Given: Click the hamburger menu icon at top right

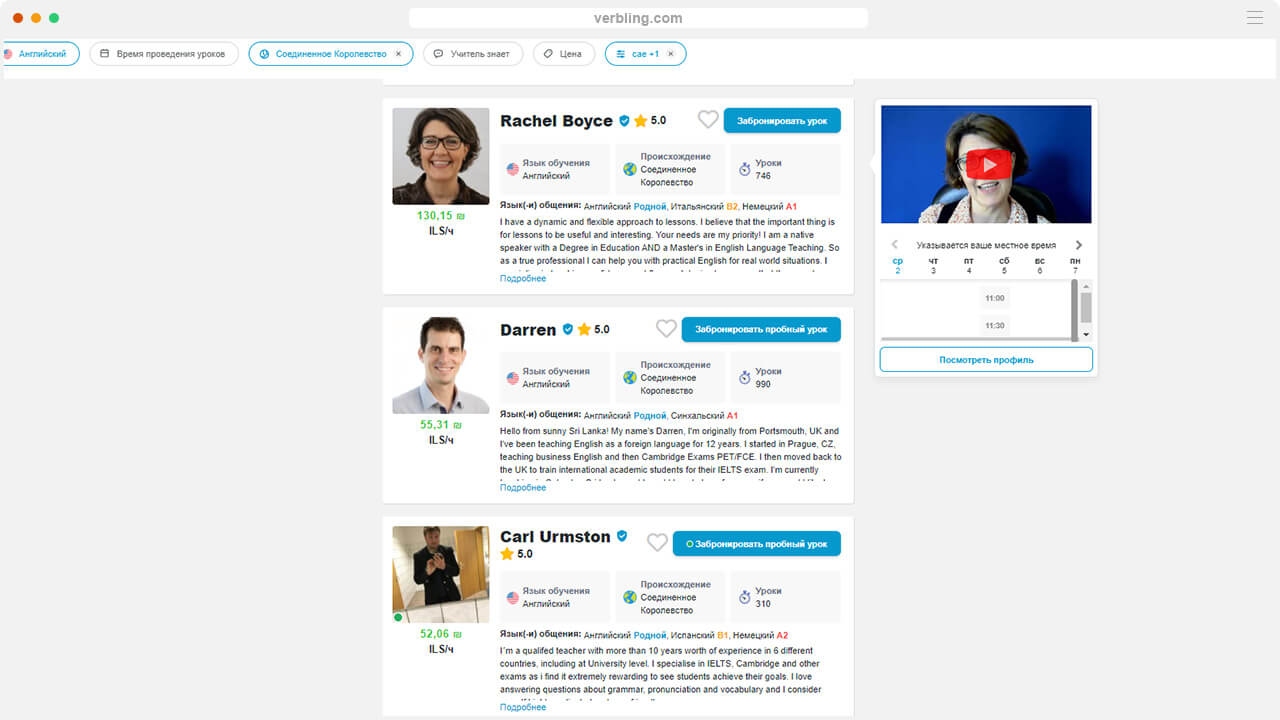Looking at the screenshot, I should 1255,17.
